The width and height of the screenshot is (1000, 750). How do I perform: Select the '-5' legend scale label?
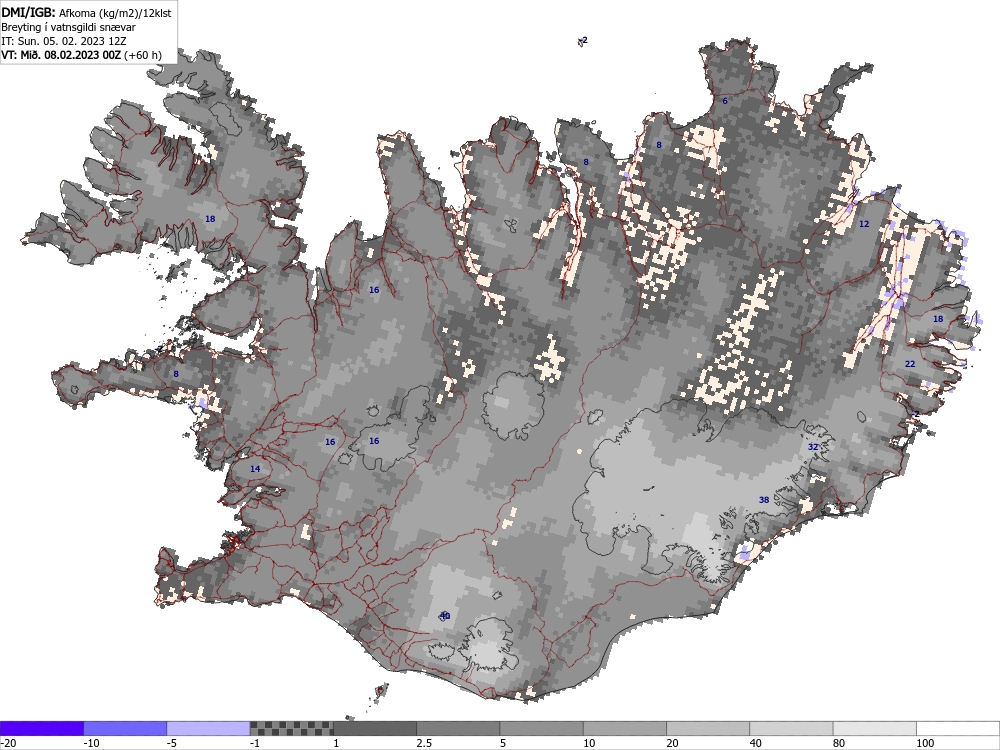(172, 743)
